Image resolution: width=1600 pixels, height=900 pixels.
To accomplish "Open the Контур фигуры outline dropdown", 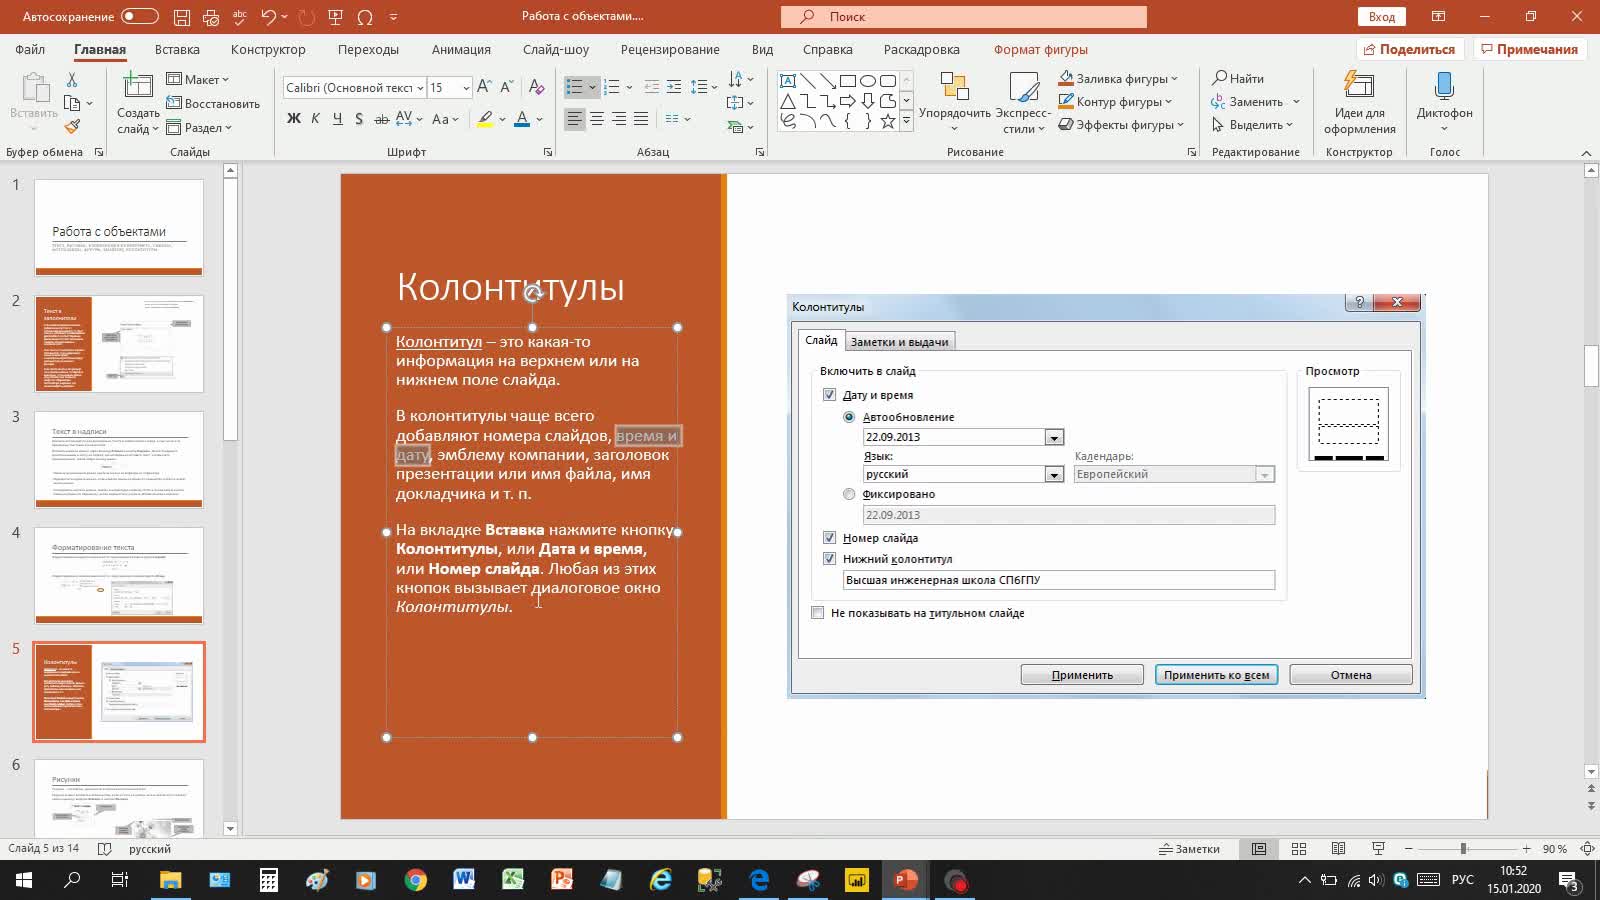I will [x=1115, y=101].
